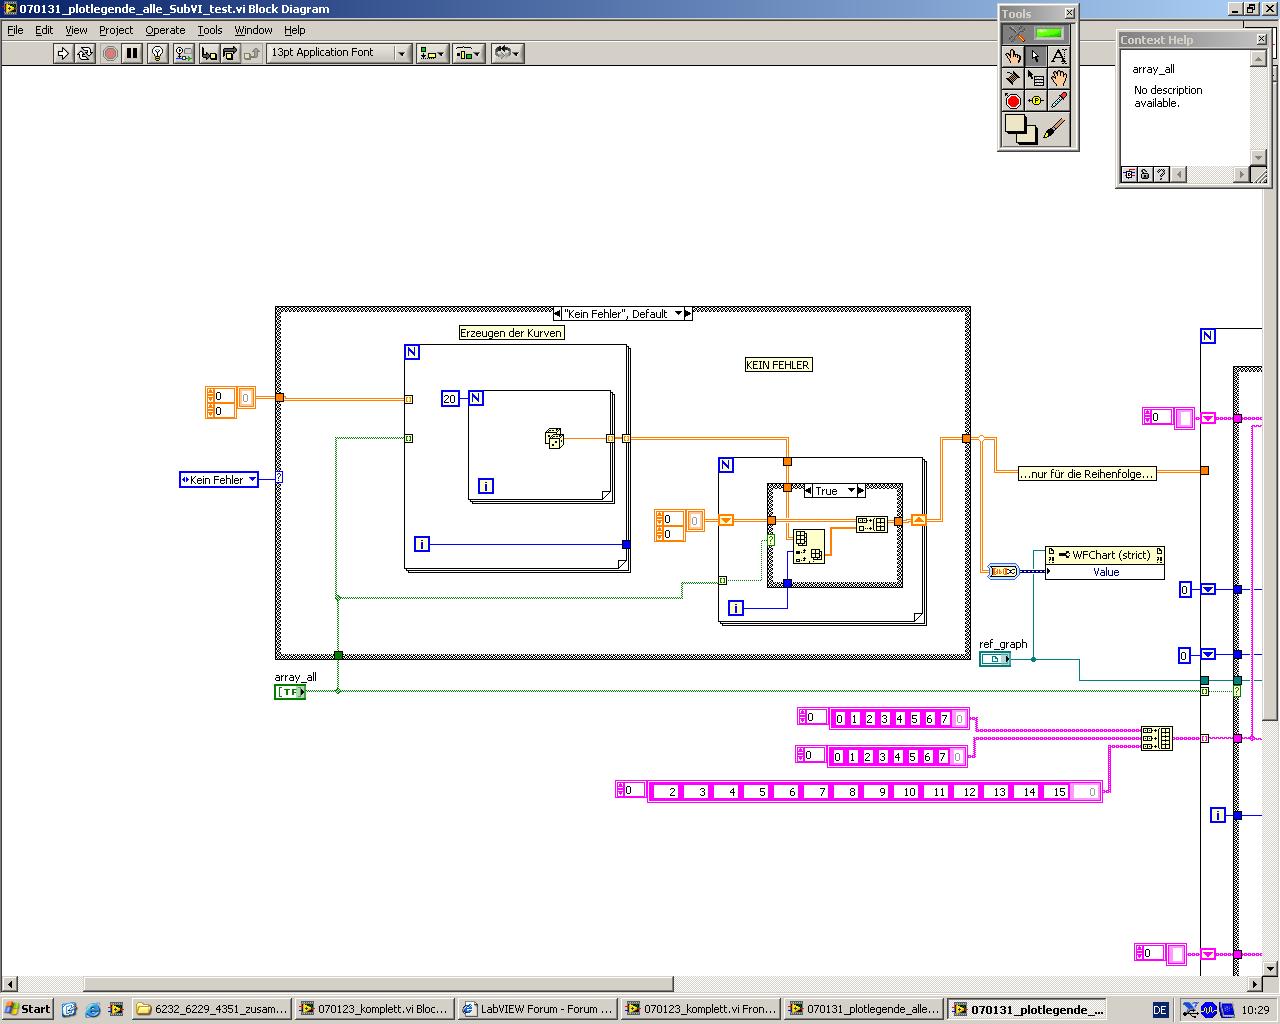Viewport: 1280px width, 1024px height.
Task: Click the Windows Start button
Action: point(28,1009)
